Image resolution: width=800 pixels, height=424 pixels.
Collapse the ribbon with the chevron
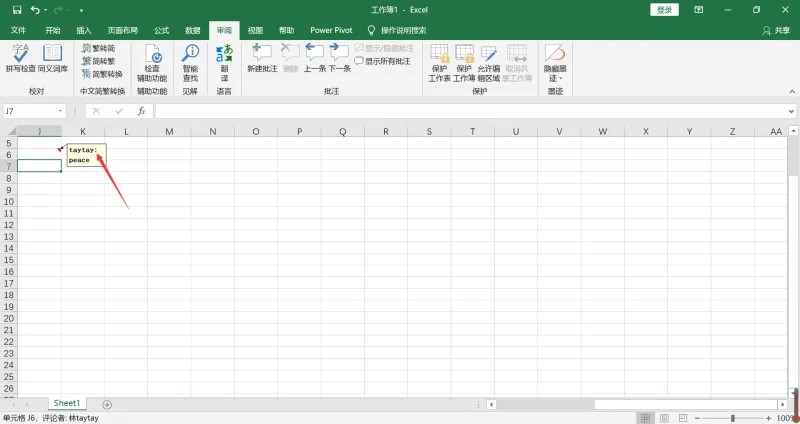click(792, 92)
